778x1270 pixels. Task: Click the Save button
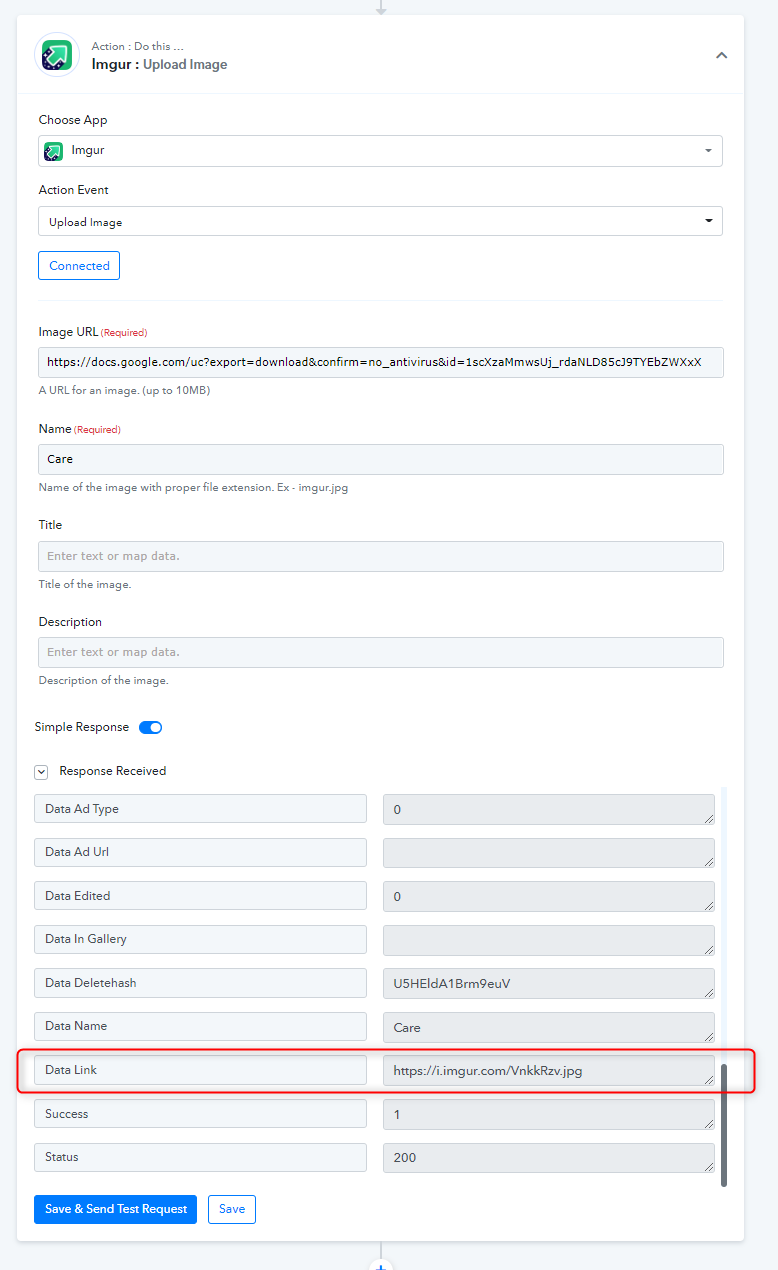coord(232,1209)
